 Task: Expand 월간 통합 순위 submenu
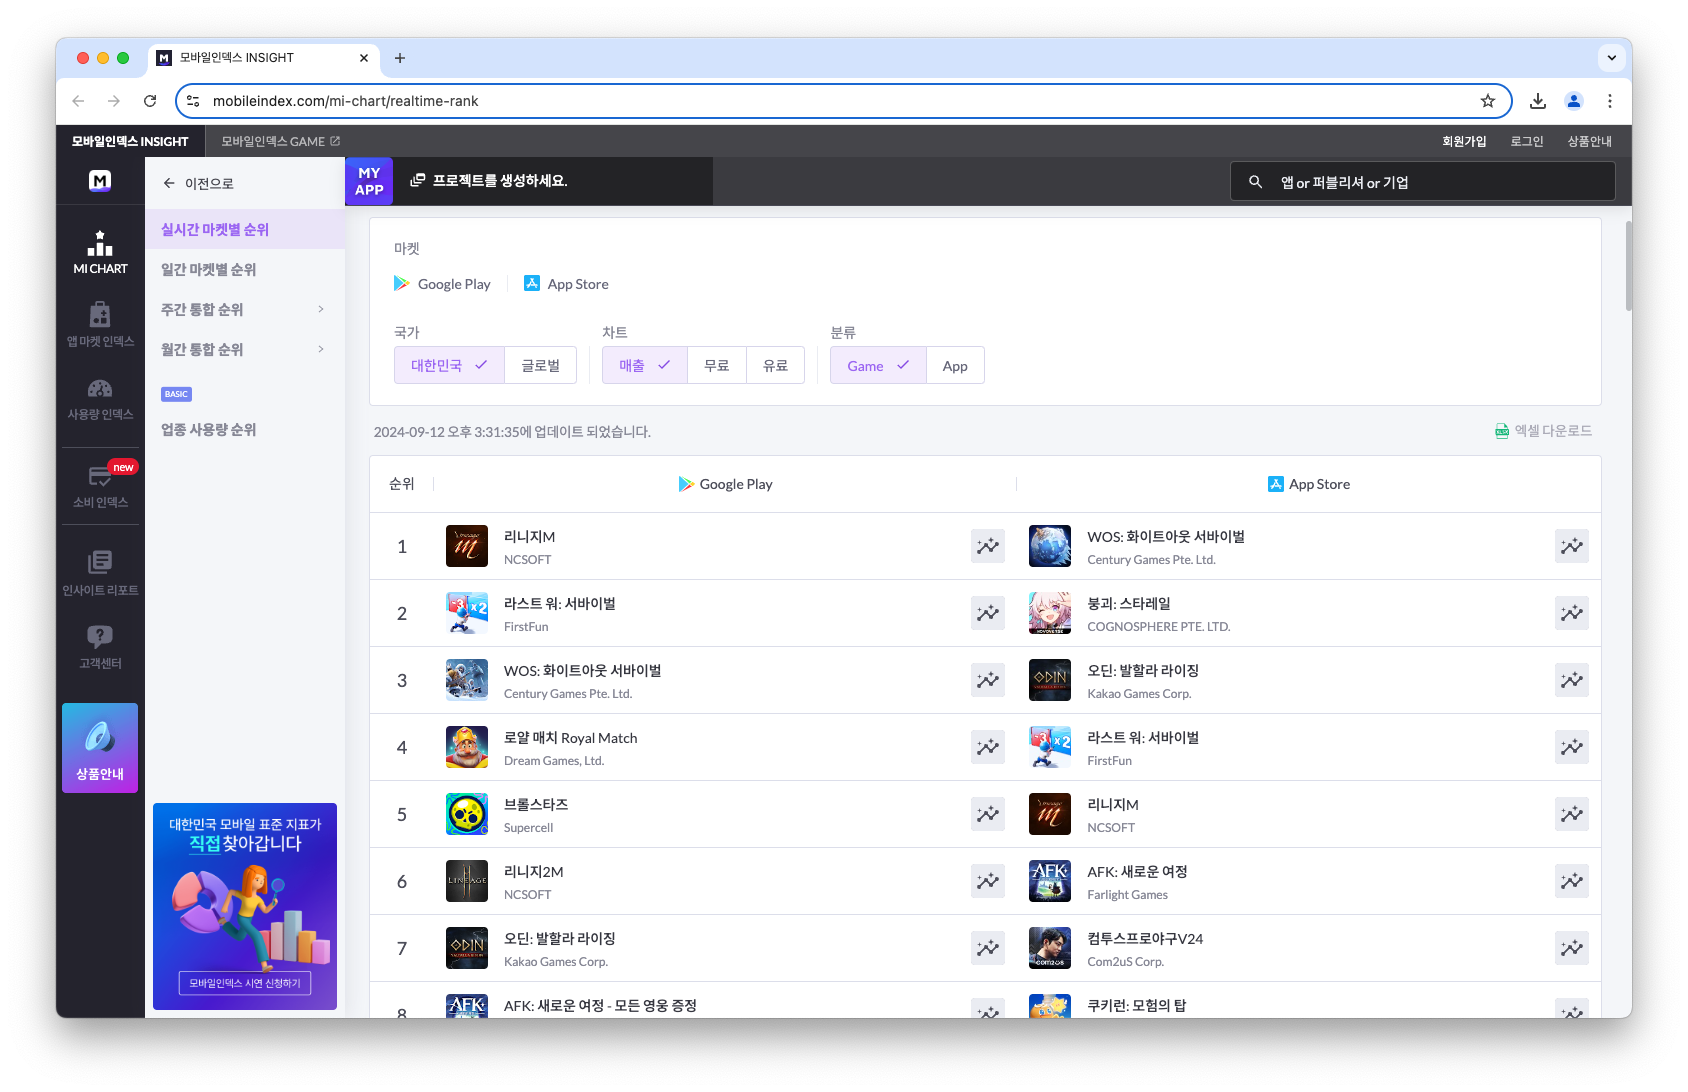pos(321,349)
